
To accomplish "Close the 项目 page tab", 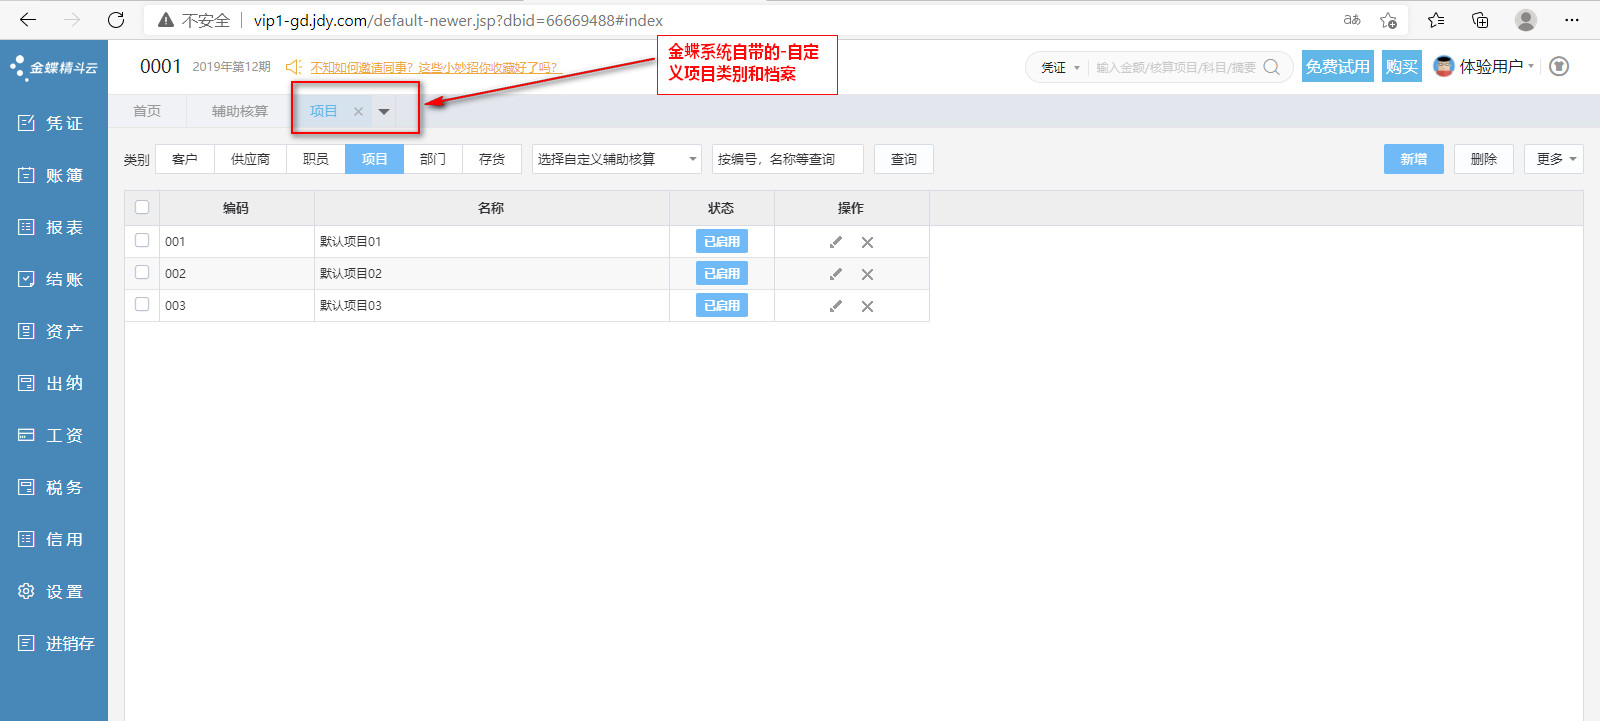I will [358, 112].
